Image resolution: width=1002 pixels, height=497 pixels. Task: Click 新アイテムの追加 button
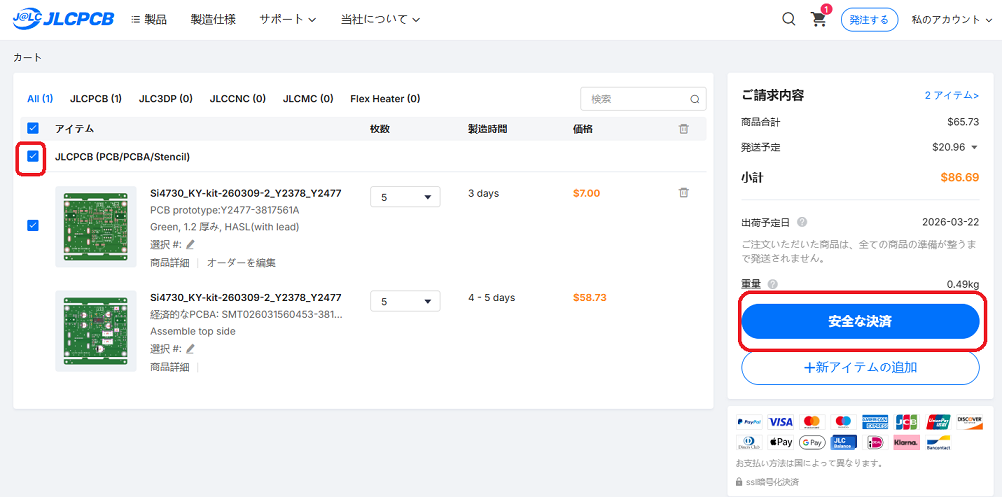859,367
